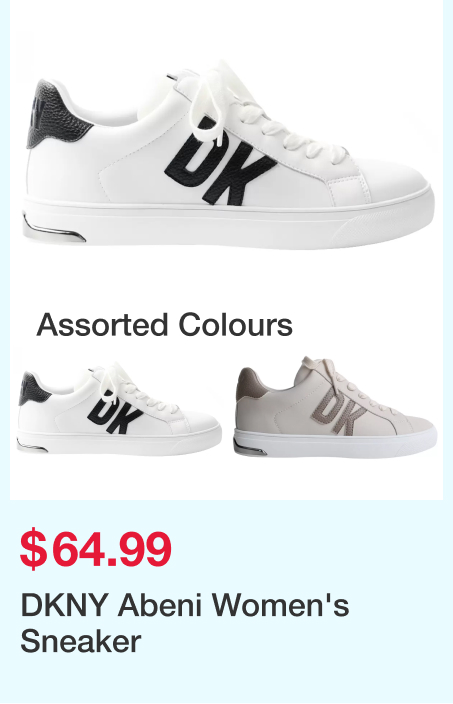
Task: Click the taupe DK logo on beige sneaker
Action: click(338, 409)
